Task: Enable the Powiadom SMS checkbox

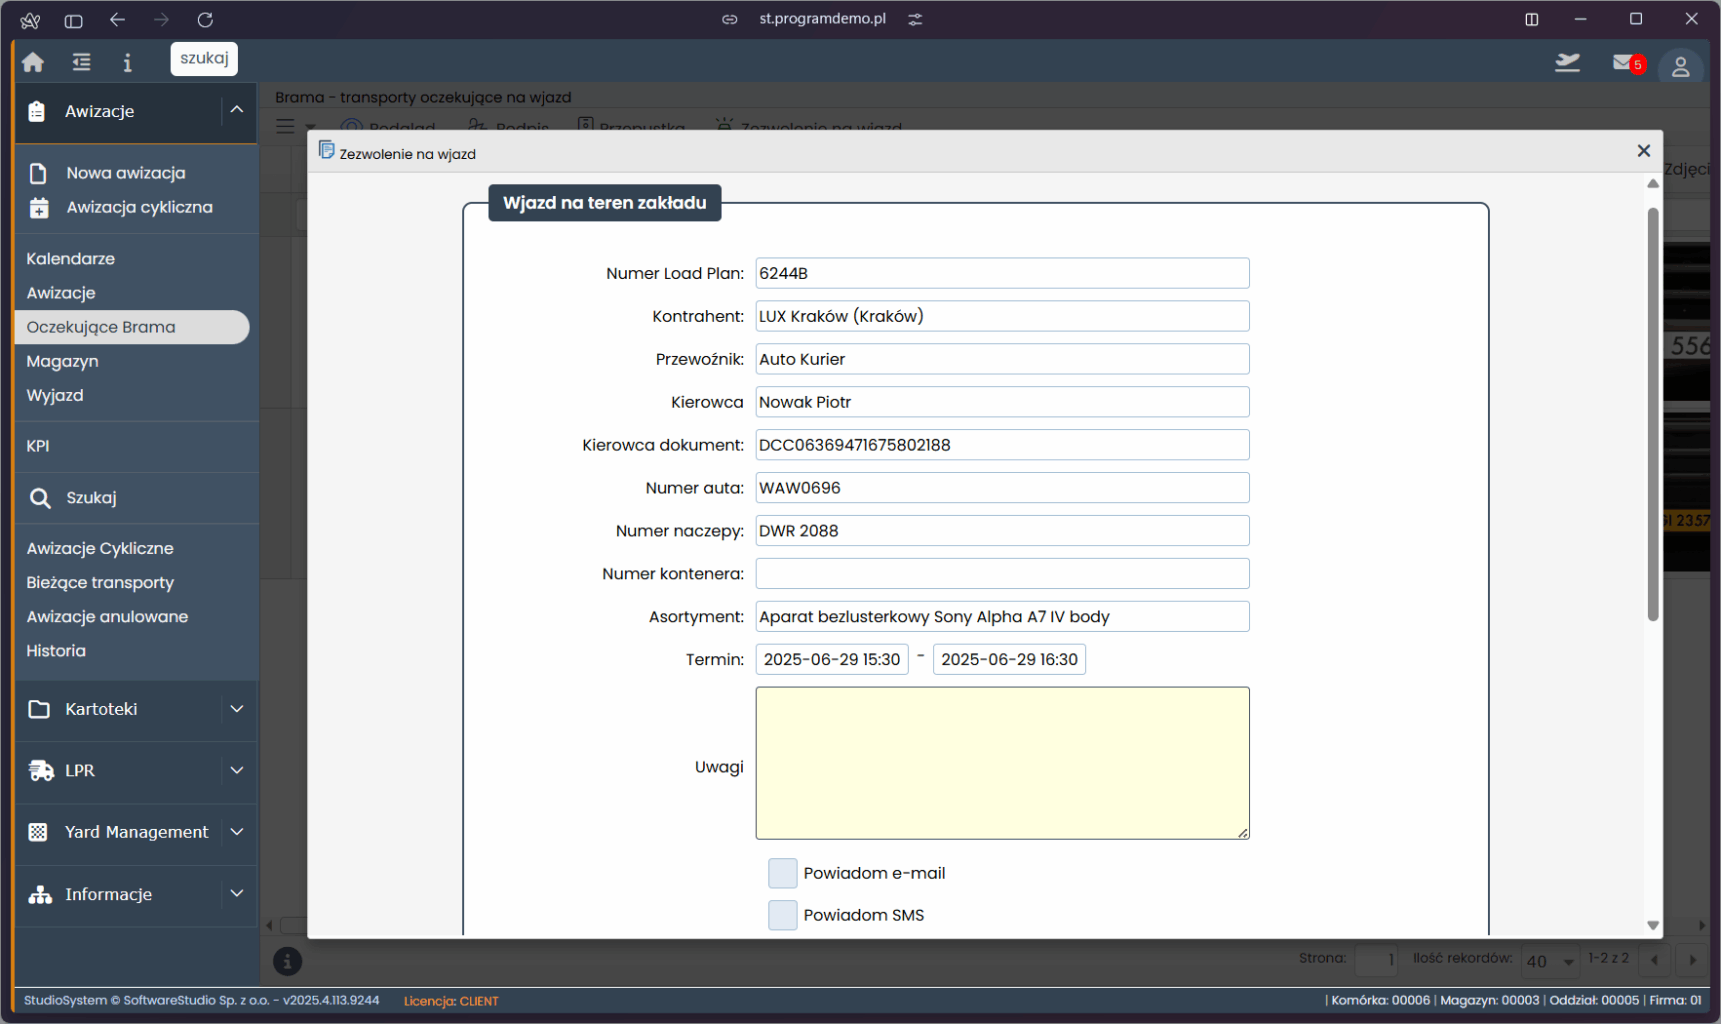Action: click(x=782, y=915)
